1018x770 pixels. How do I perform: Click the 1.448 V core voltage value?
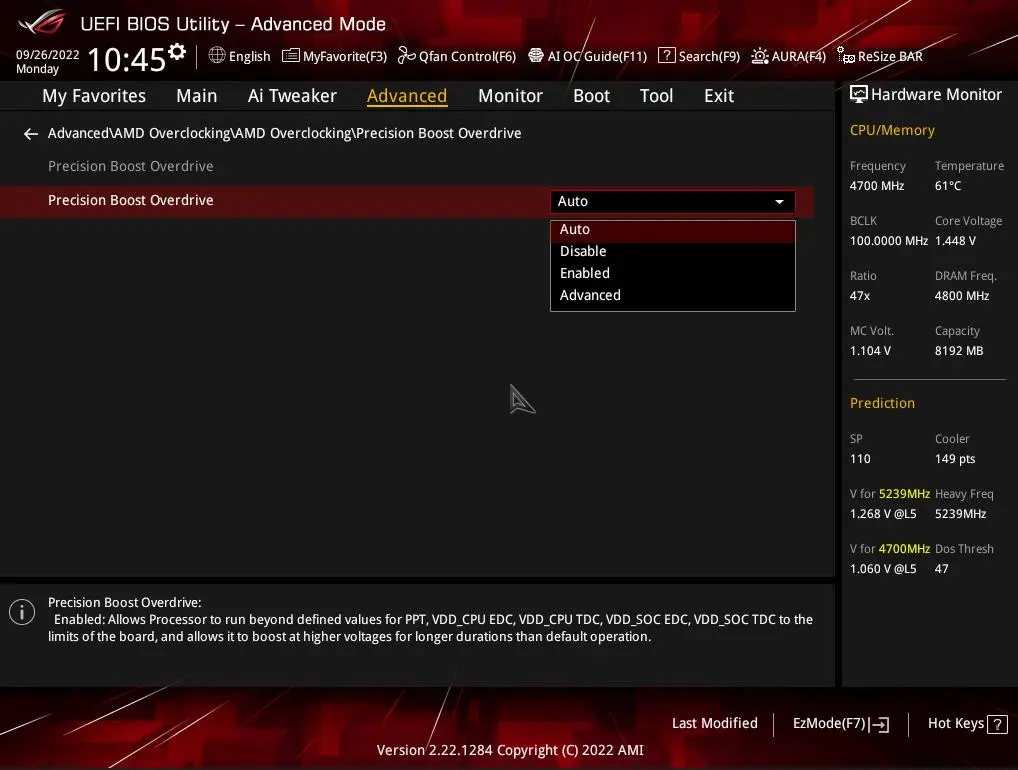tap(955, 241)
